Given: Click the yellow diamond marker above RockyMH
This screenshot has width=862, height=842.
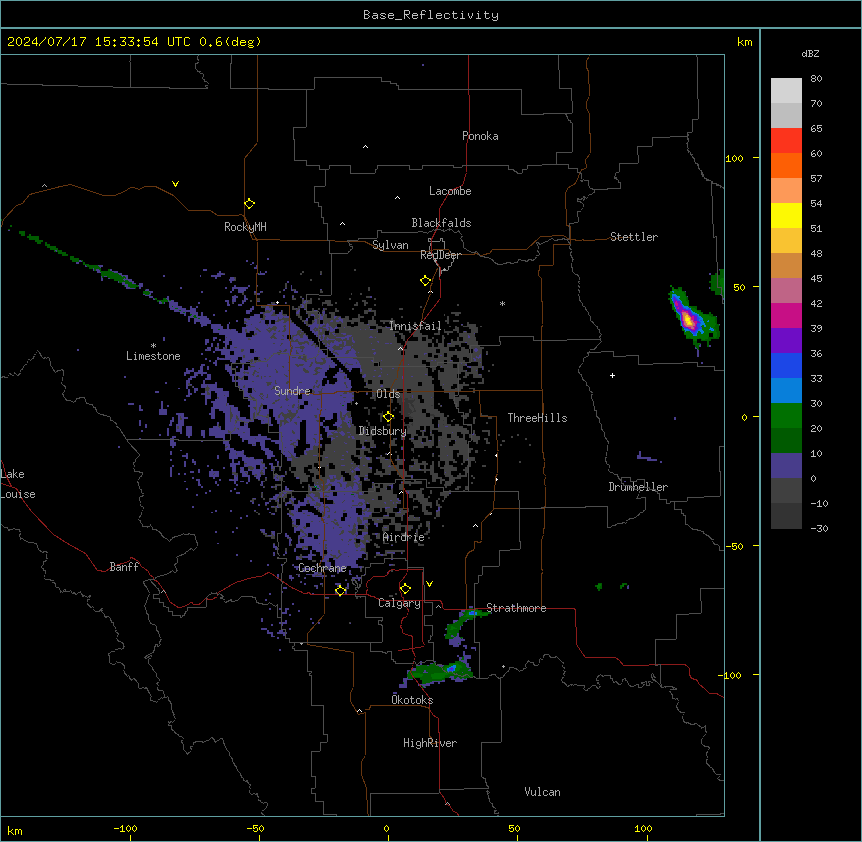Looking at the screenshot, I should pos(250,204).
